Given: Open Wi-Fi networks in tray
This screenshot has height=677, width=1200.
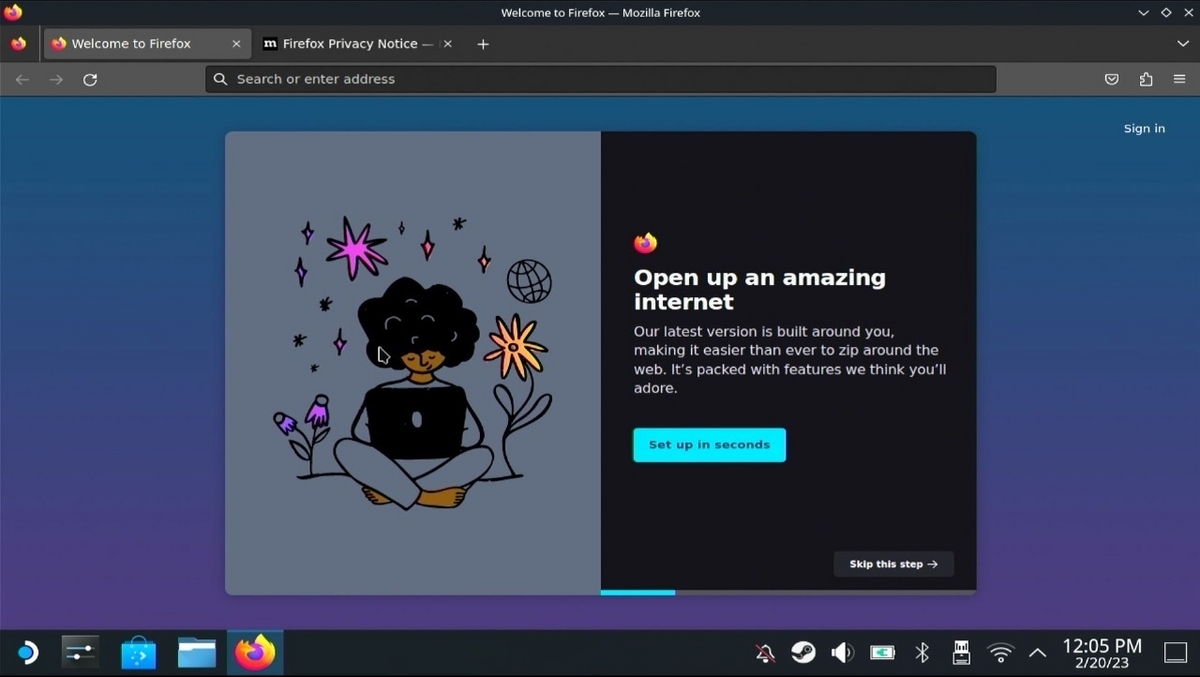Looking at the screenshot, I should pyautogui.click(x=1000, y=653).
